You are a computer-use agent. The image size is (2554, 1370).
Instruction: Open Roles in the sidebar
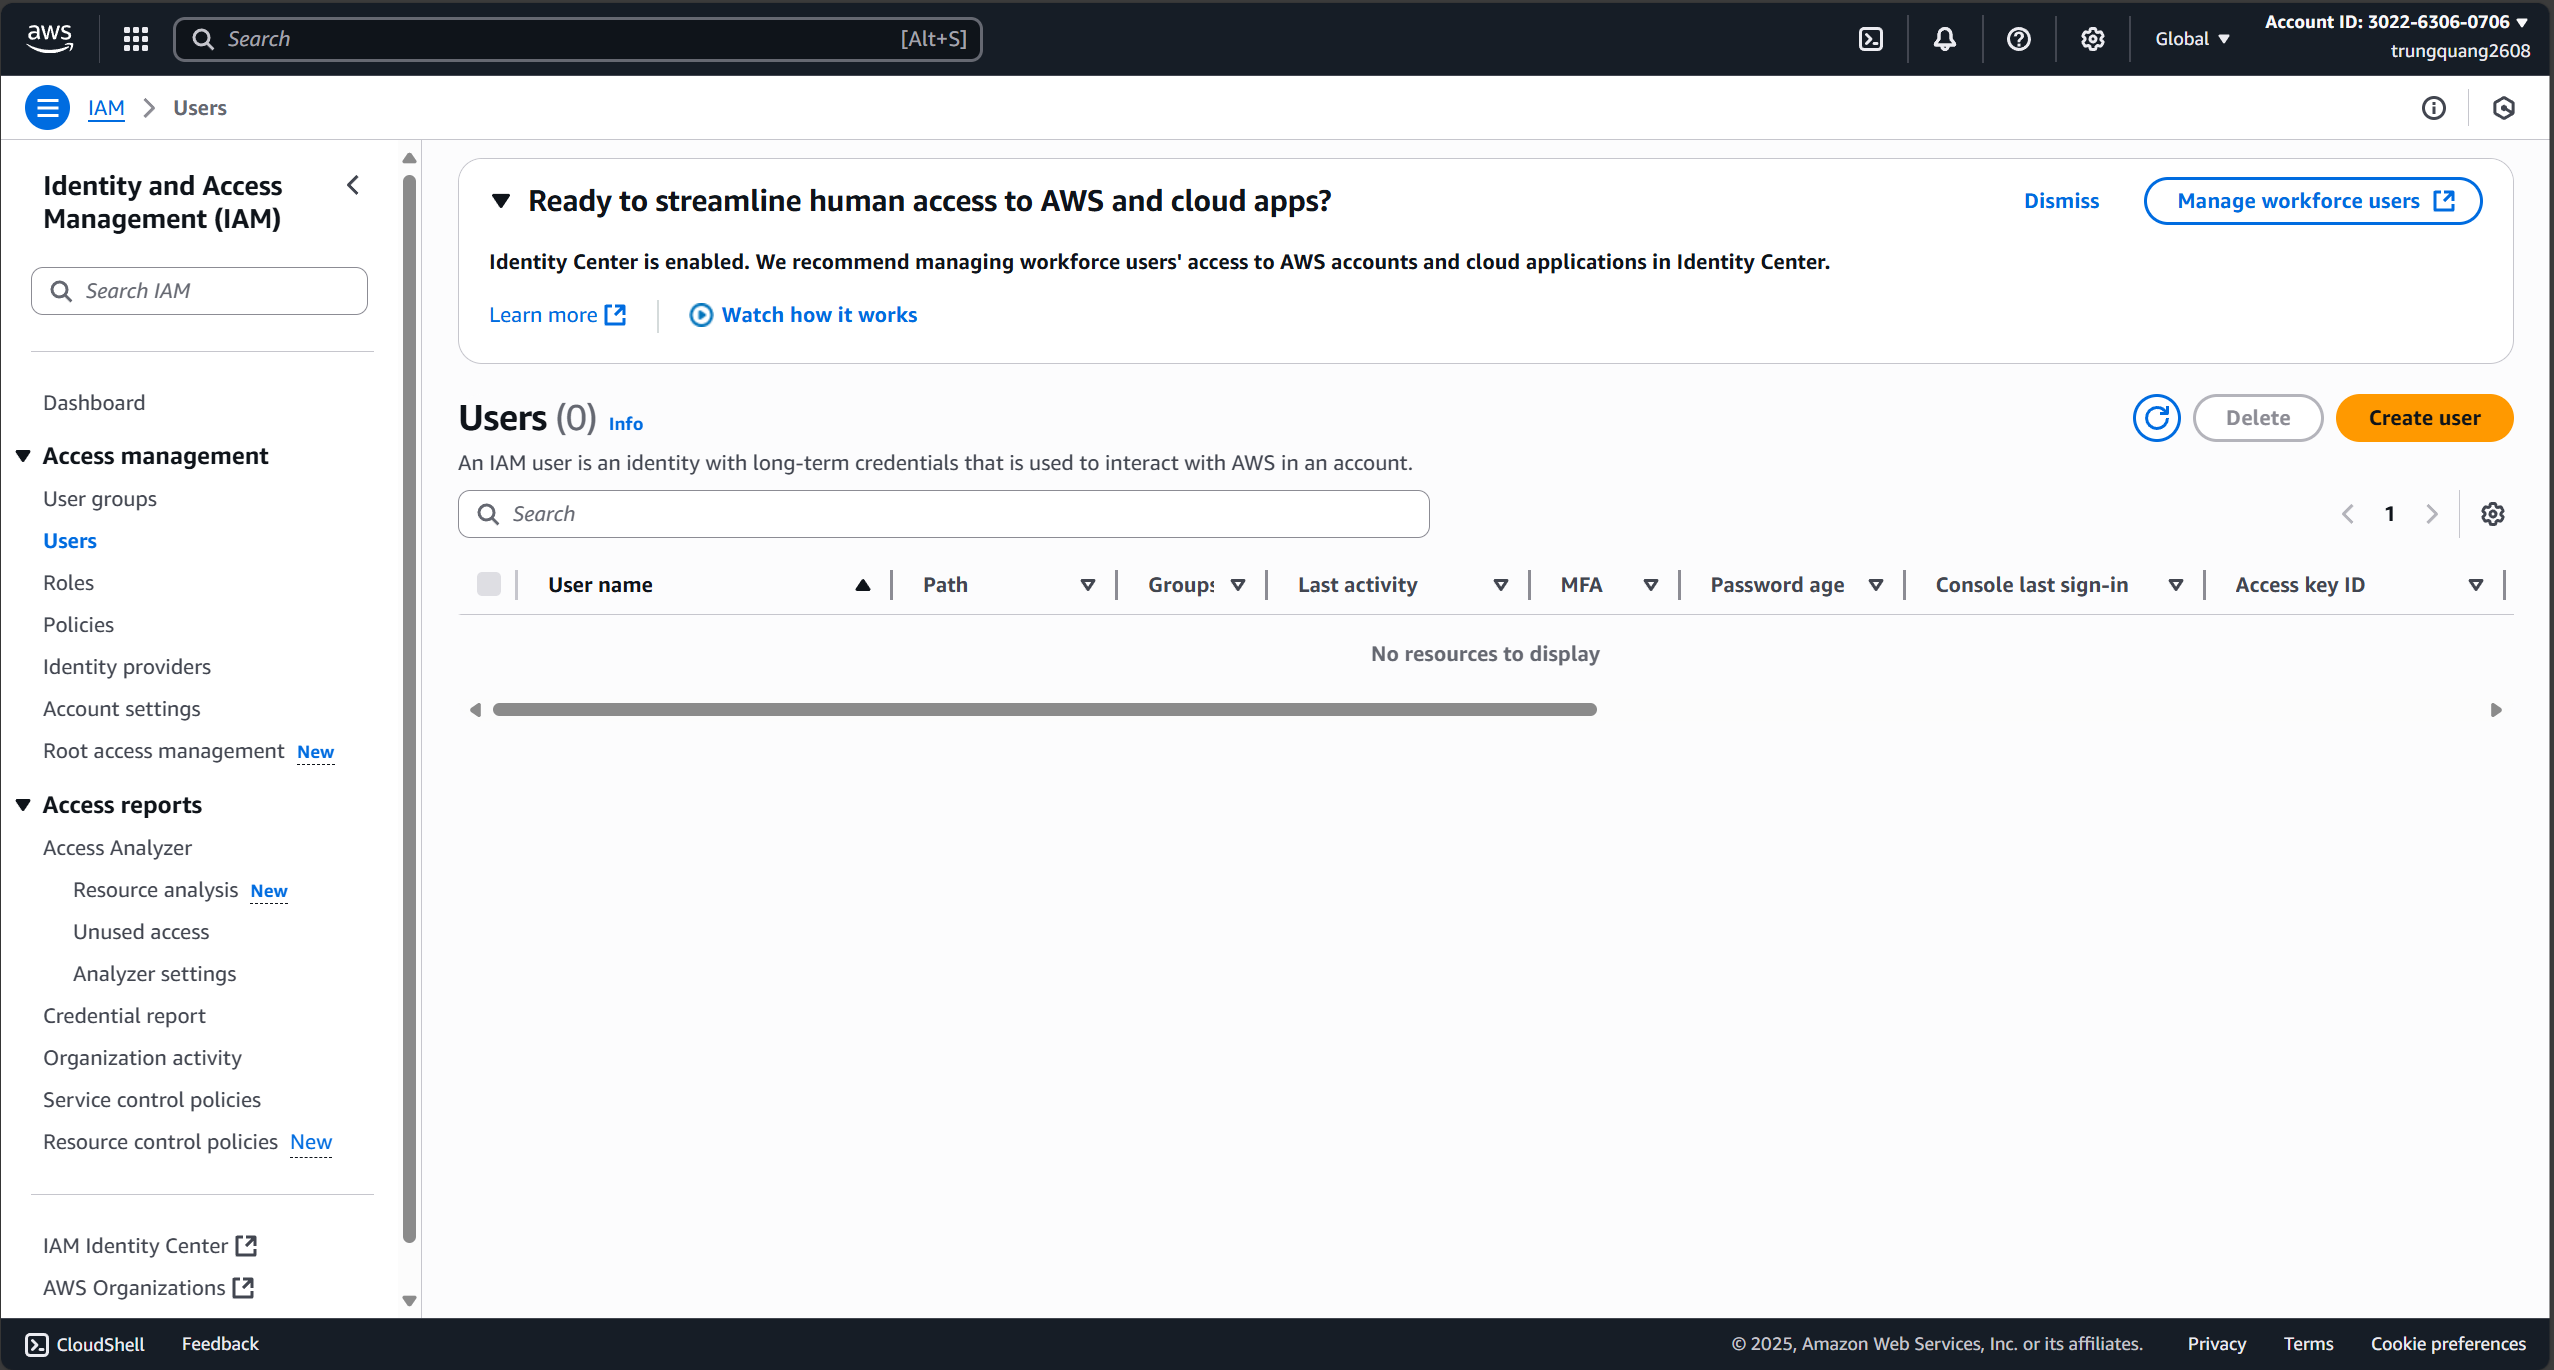[68, 583]
